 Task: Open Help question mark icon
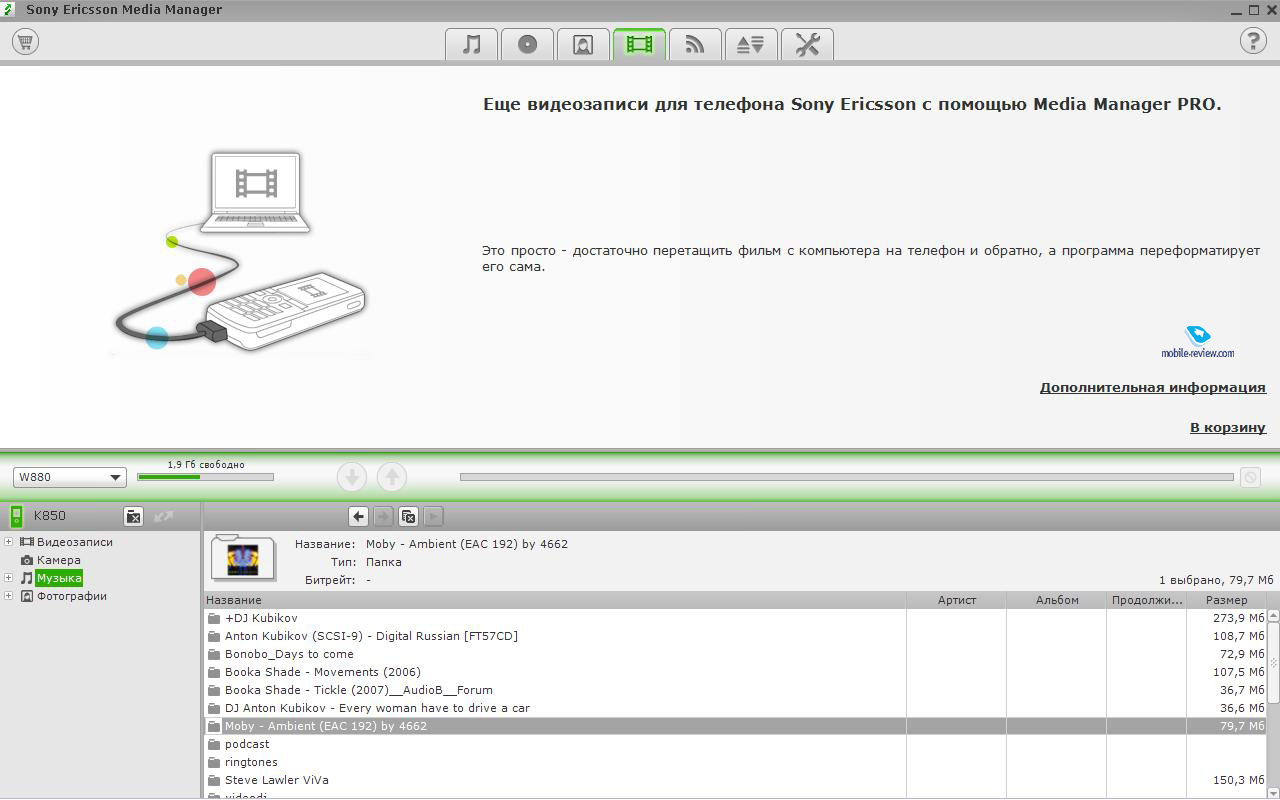tap(1253, 41)
